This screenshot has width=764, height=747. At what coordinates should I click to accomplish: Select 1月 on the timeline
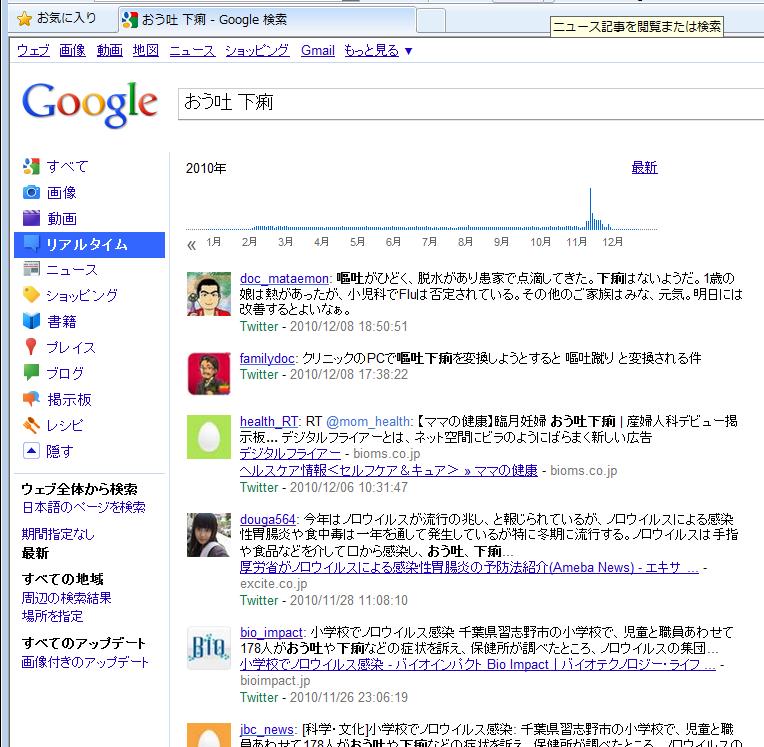tap(213, 242)
